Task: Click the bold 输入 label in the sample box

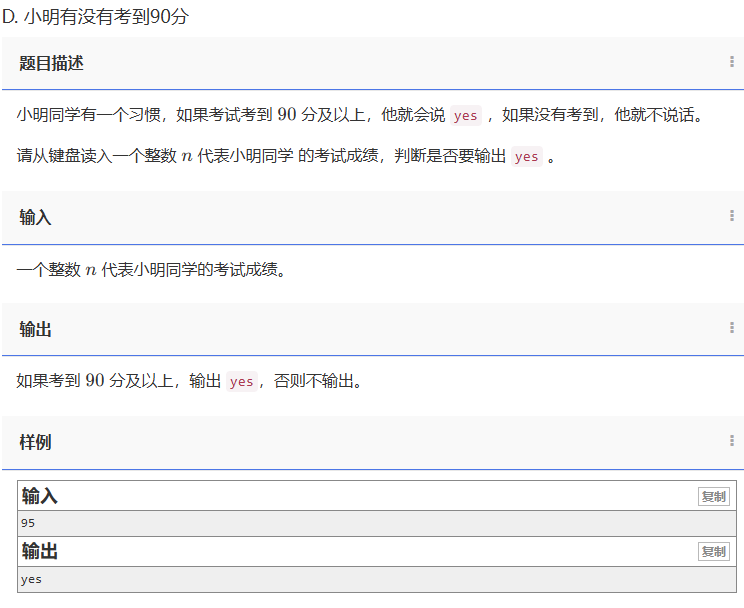Action: click(40, 496)
